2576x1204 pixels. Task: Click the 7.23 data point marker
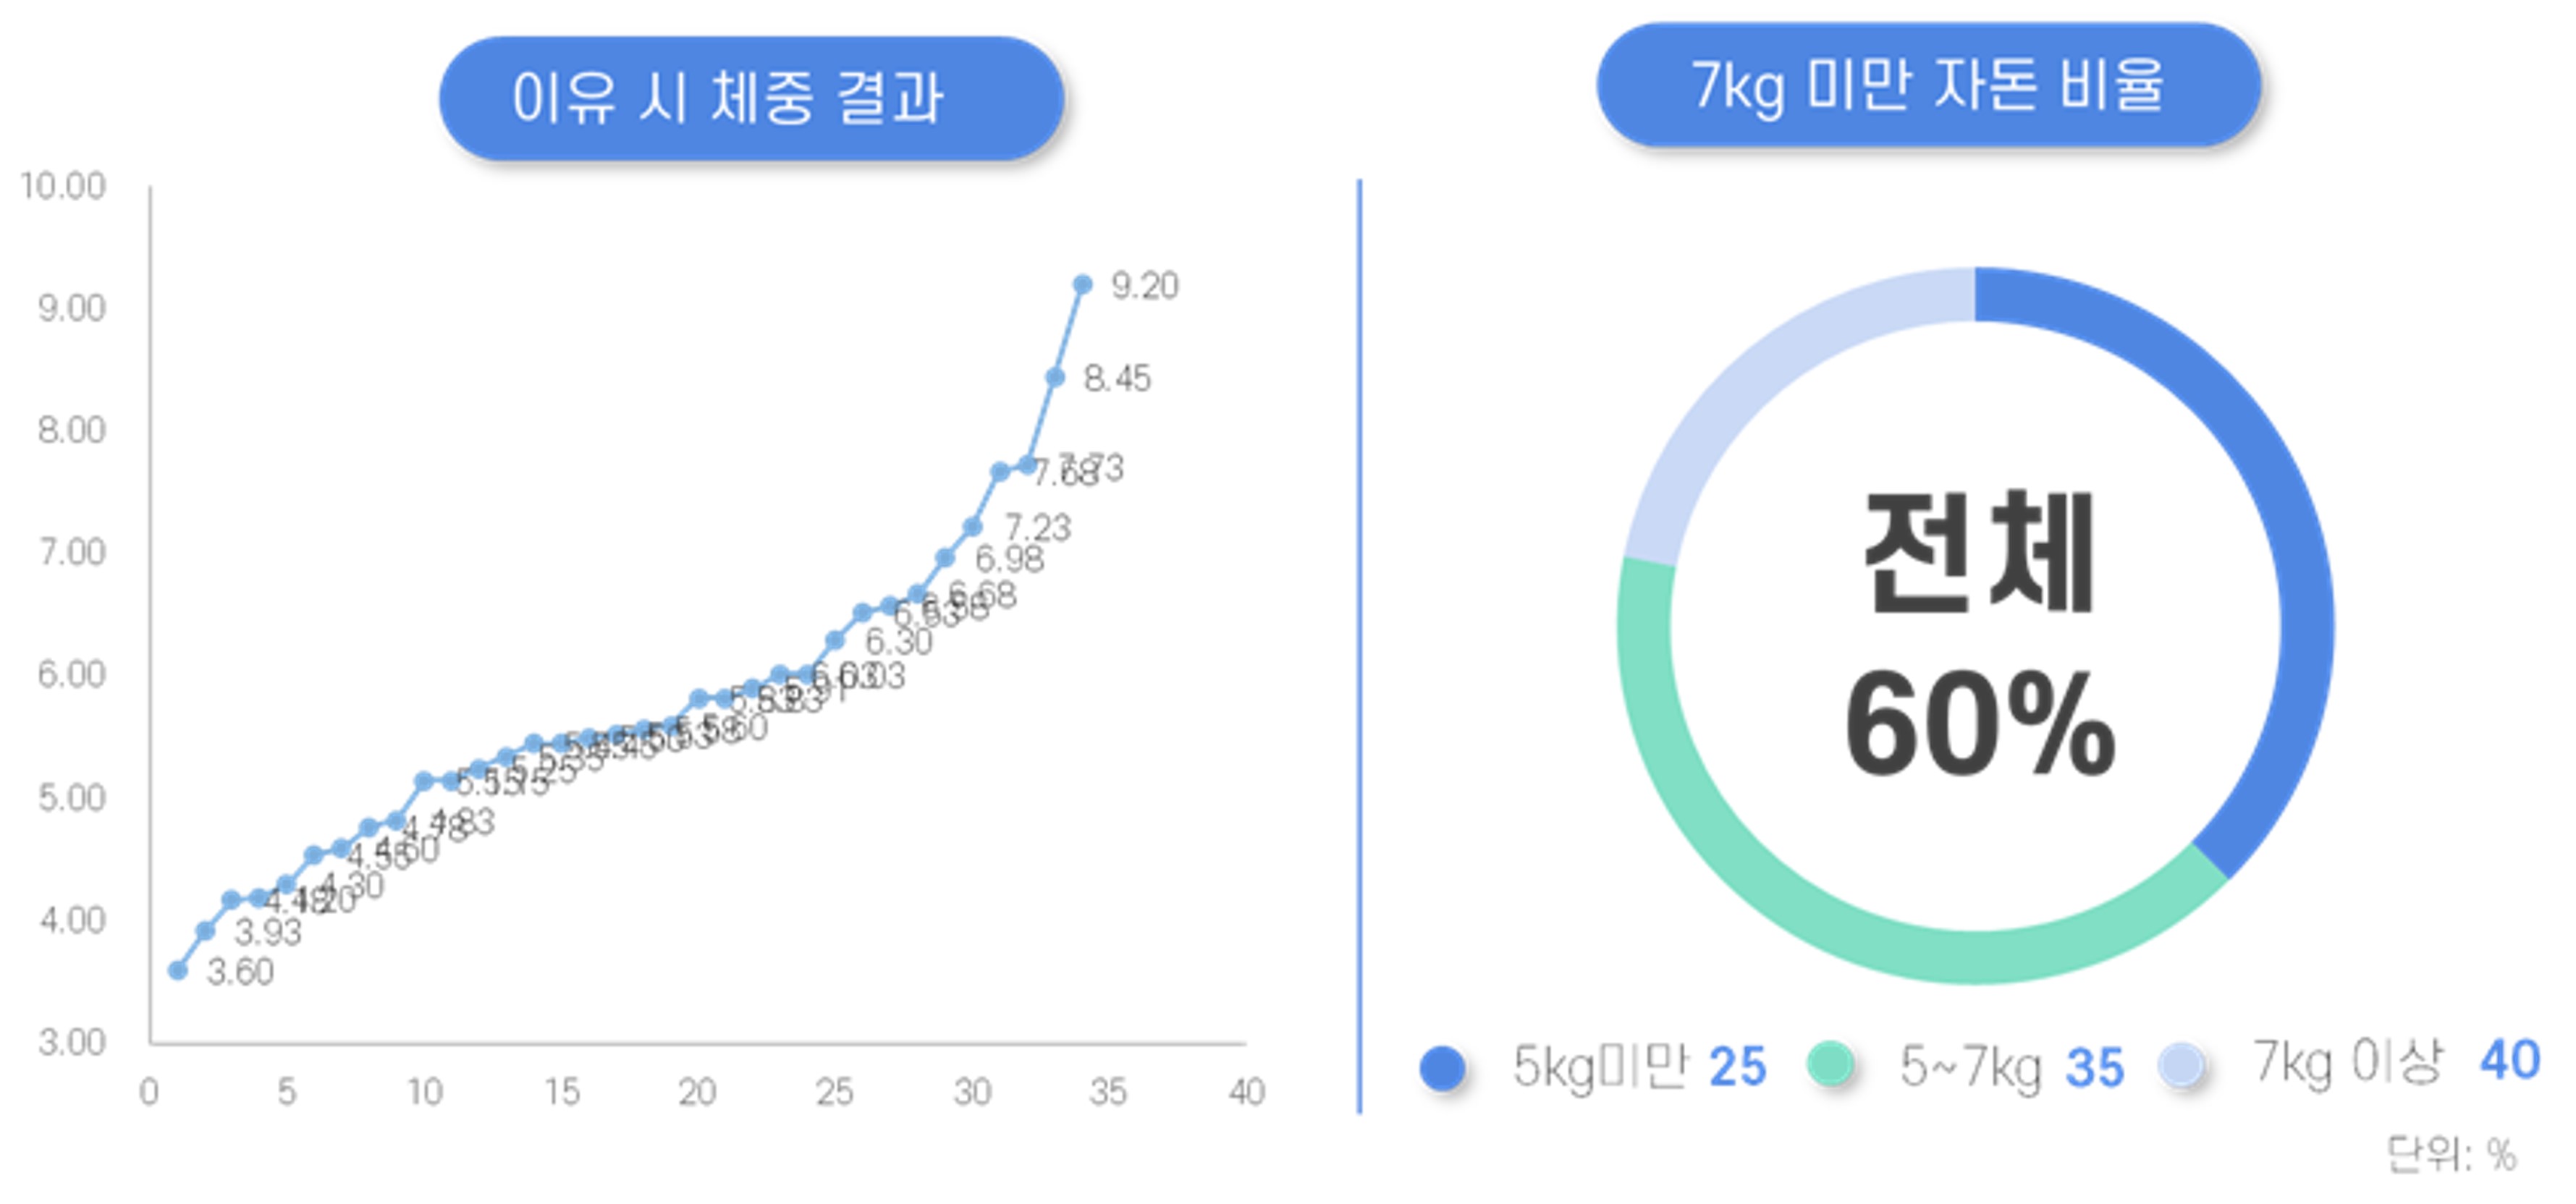point(972,526)
